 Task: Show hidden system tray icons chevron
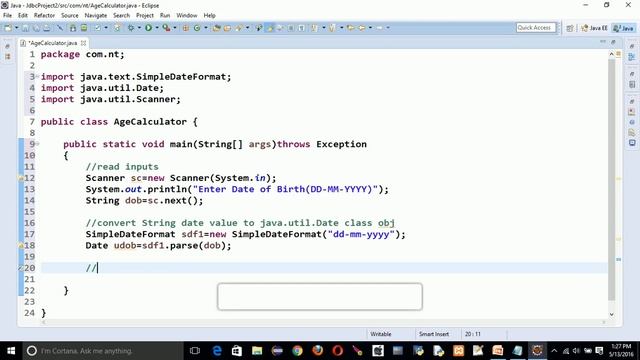click(x=554, y=351)
